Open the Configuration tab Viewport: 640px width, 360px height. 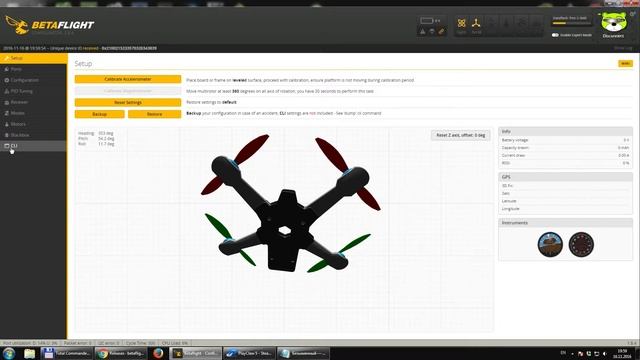33,80
